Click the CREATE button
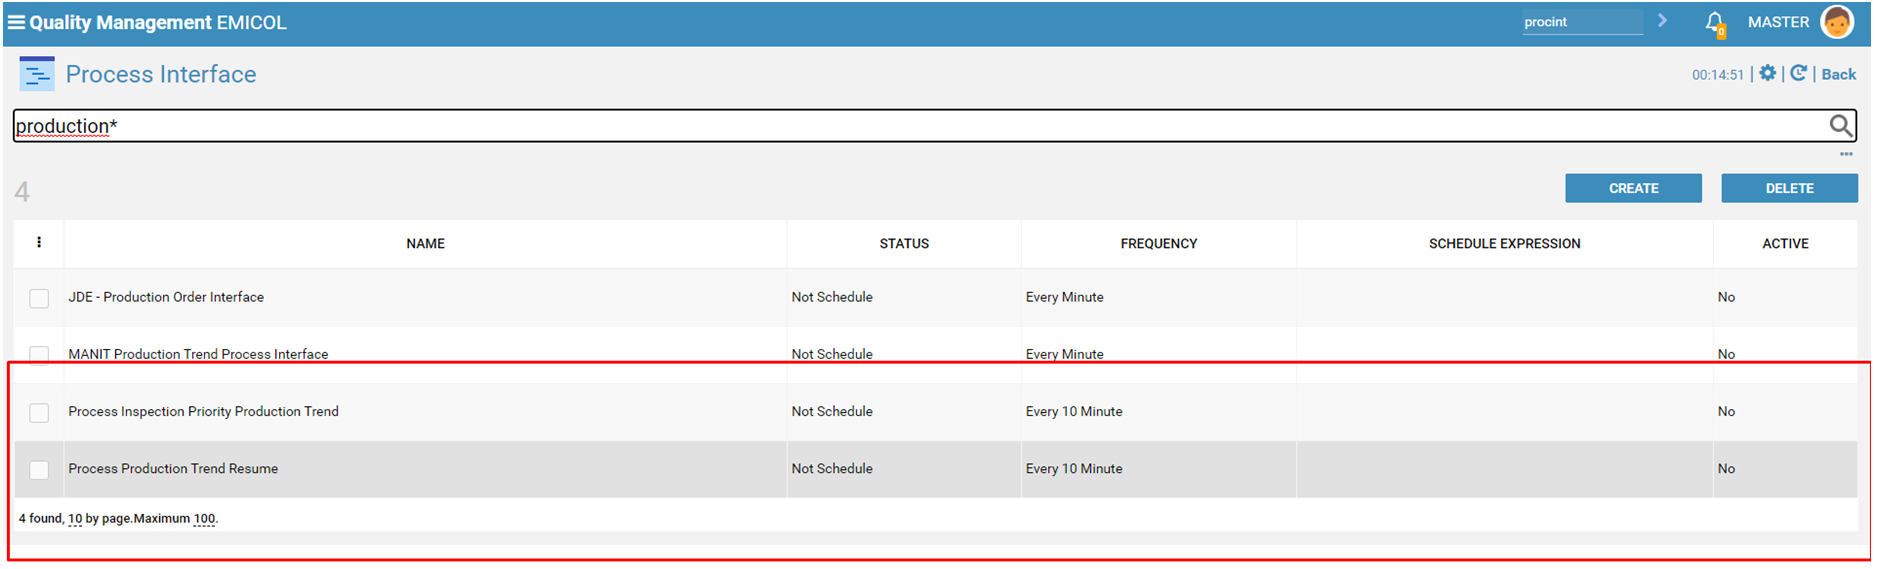The height and width of the screenshot is (569, 1877). tap(1633, 188)
